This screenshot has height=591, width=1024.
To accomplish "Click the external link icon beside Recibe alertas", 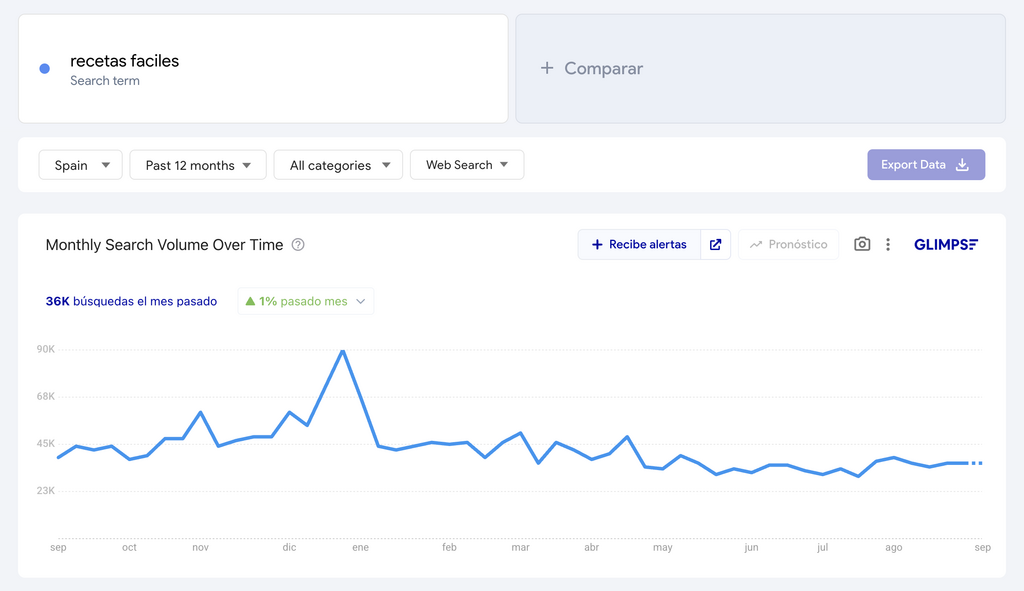I will [x=715, y=244].
